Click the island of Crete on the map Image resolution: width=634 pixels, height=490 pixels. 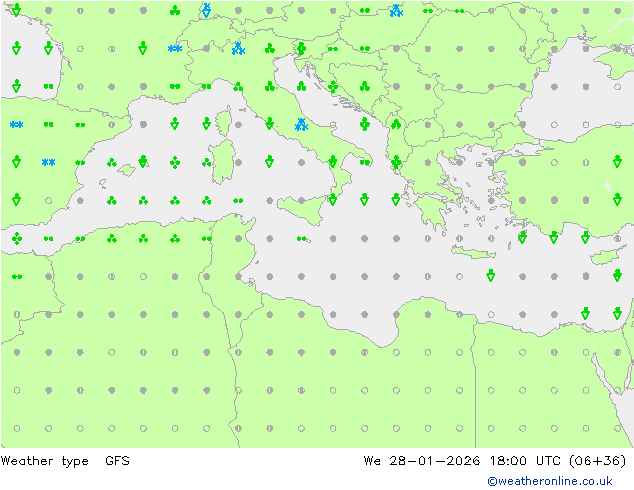coord(473,252)
